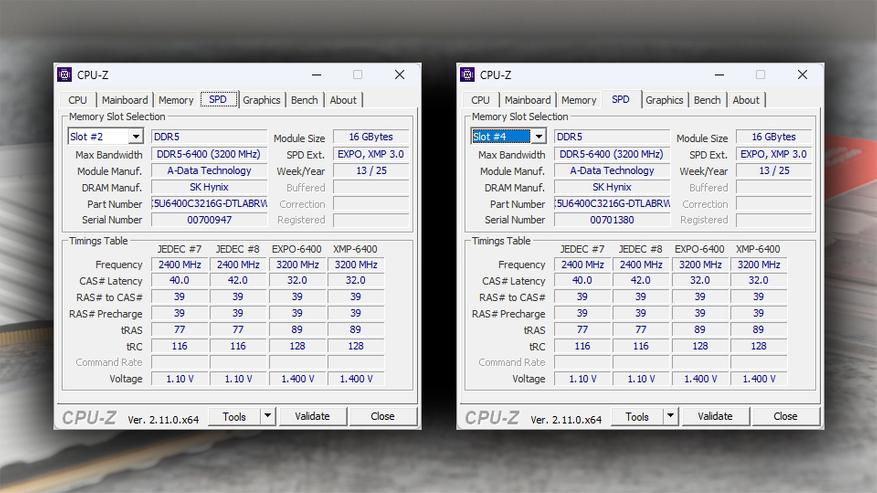Image resolution: width=877 pixels, height=493 pixels.
Task: Open the Bench tab in the left window
Action: [304, 100]
